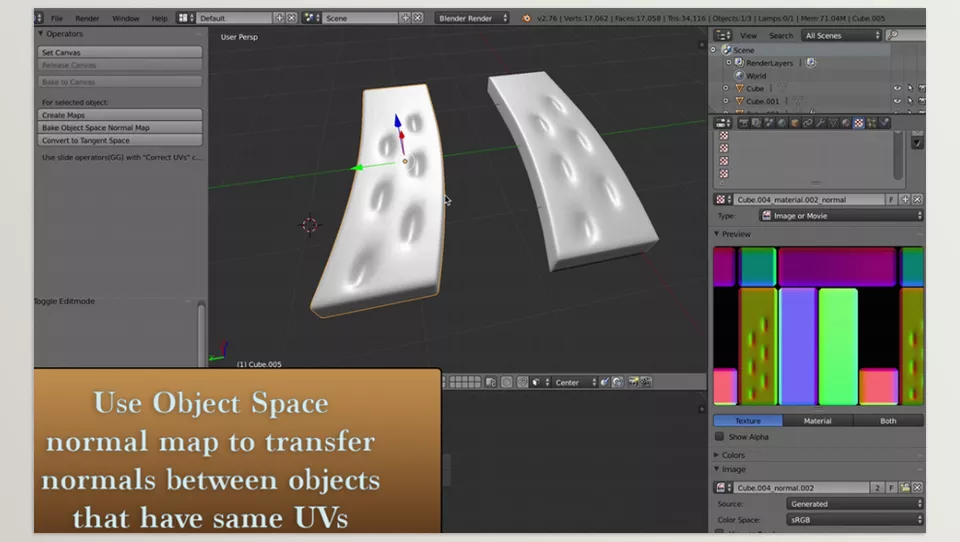Open the Center pivot dropdown in viewport header
This screenshot has height=542, width=960.
[x=574, y=382]
